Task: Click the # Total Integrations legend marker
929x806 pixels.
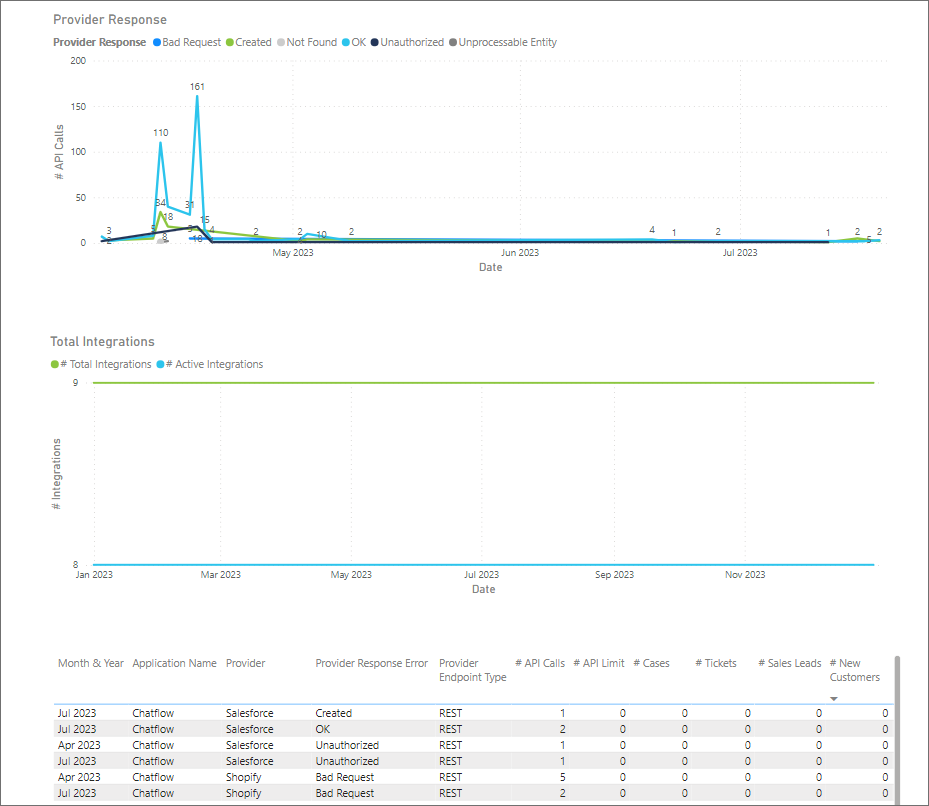Action: click(55, 365)
